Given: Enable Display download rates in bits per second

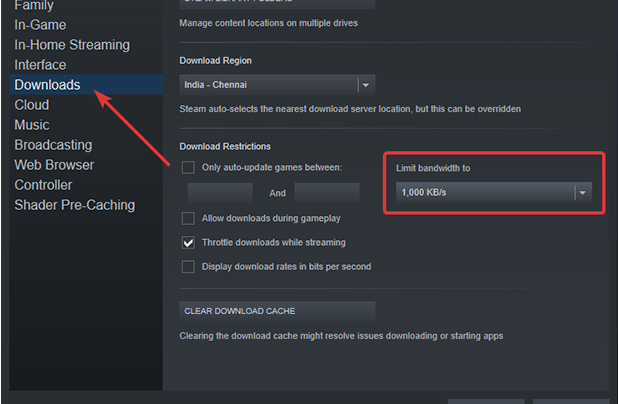Looking at the screenshot, I should coord(188,267).
